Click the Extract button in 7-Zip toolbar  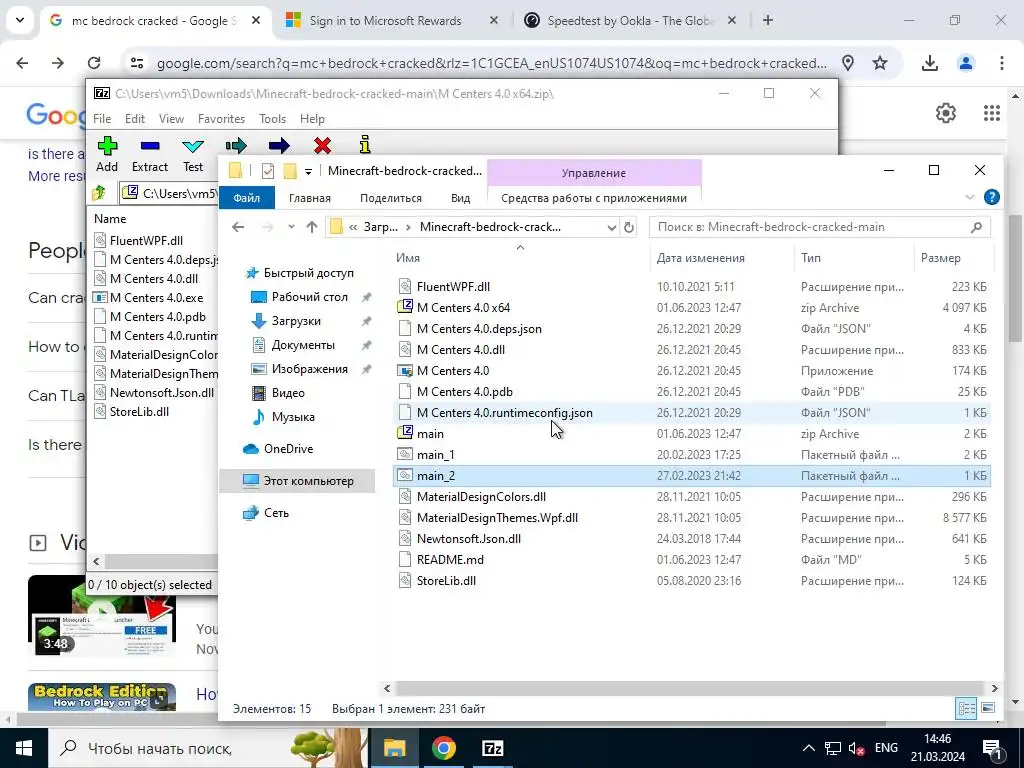(150, 154)
